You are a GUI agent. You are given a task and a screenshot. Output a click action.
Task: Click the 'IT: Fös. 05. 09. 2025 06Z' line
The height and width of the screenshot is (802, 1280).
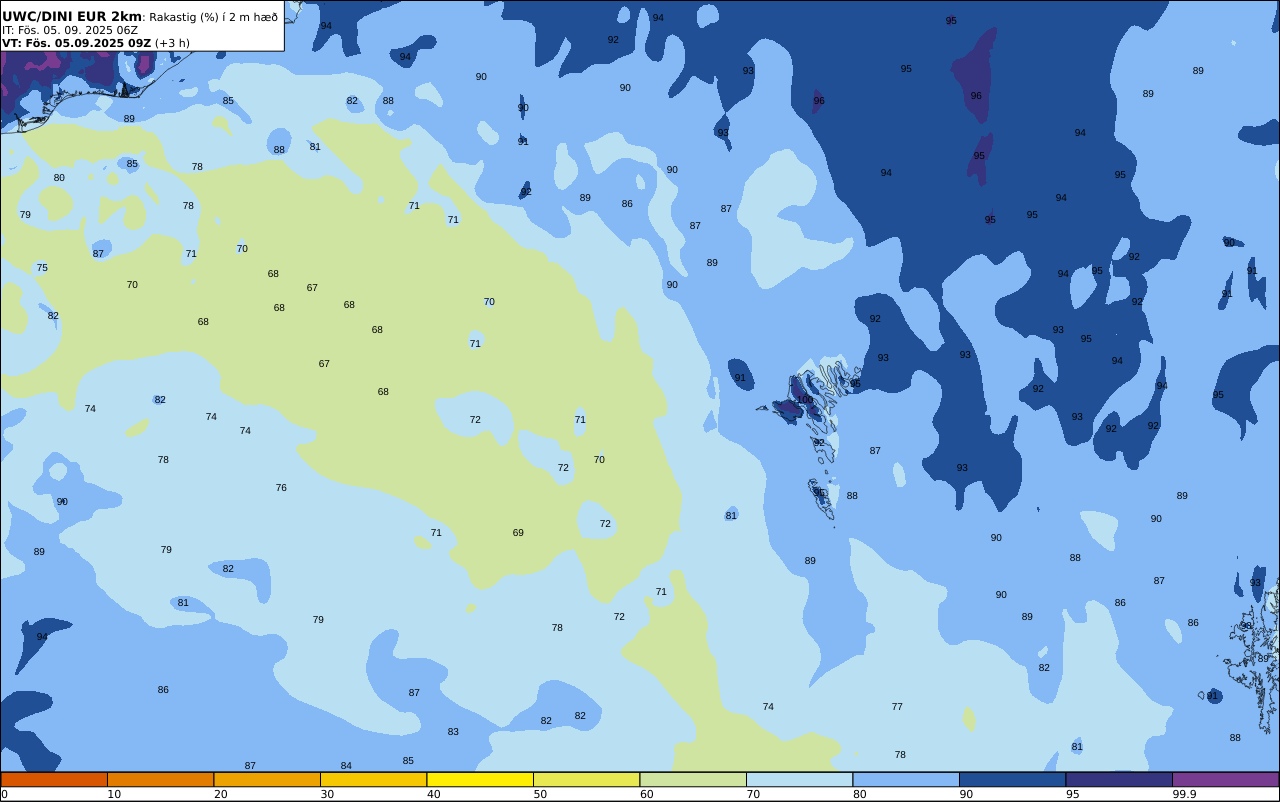click(68, 30)
